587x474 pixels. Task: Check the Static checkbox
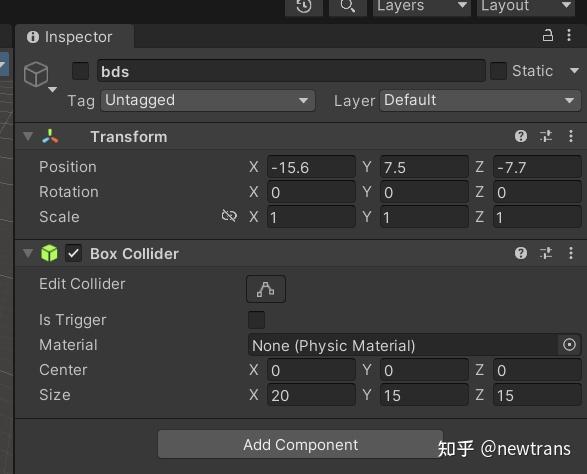click(498, 71)
